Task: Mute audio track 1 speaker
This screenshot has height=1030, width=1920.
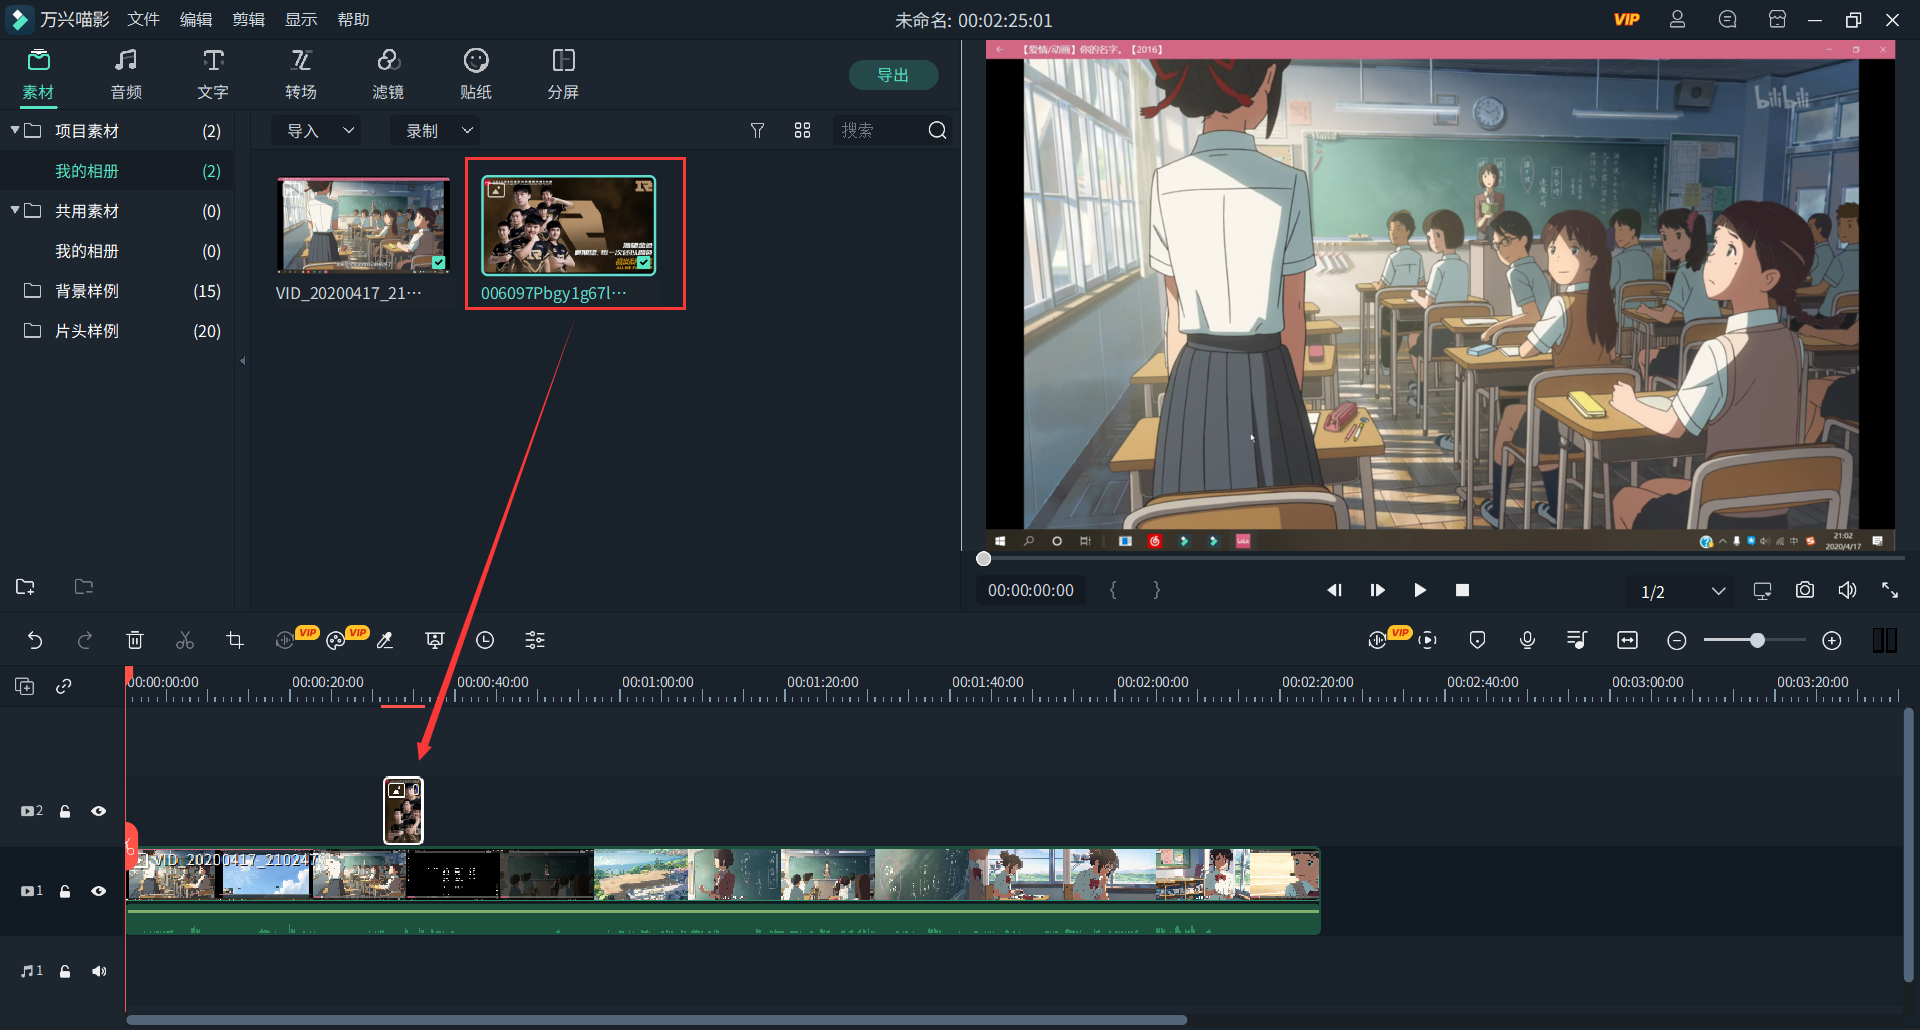Action: click(x=99, y=971)
